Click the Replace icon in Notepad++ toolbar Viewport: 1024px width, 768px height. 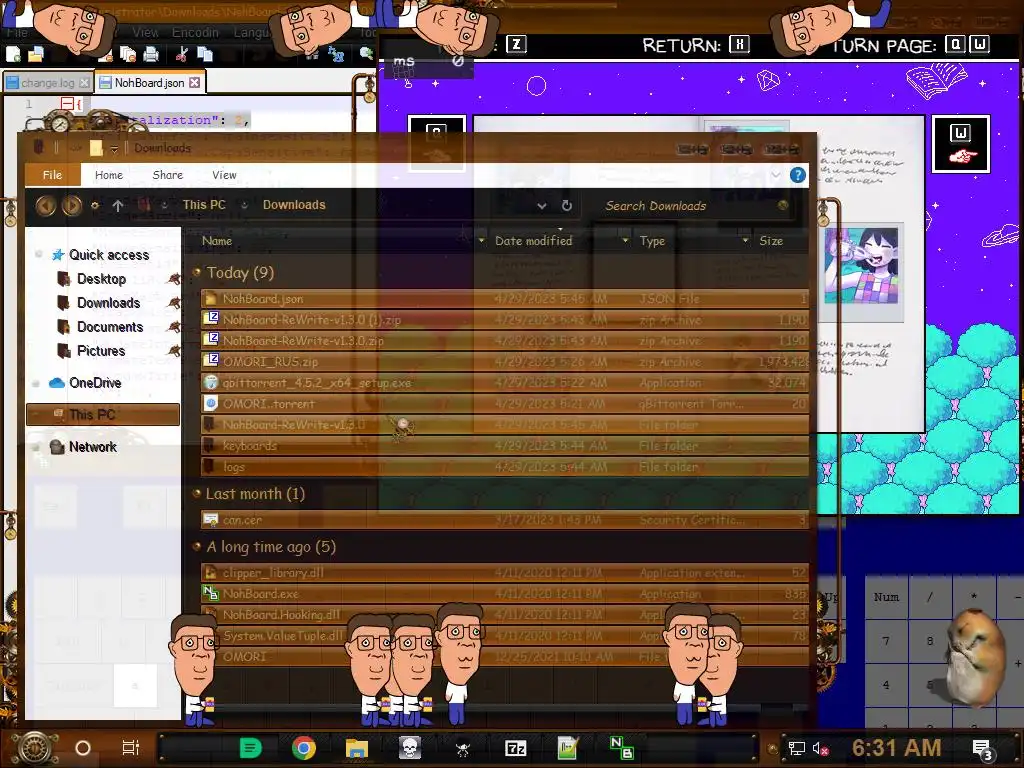[336, 54]
